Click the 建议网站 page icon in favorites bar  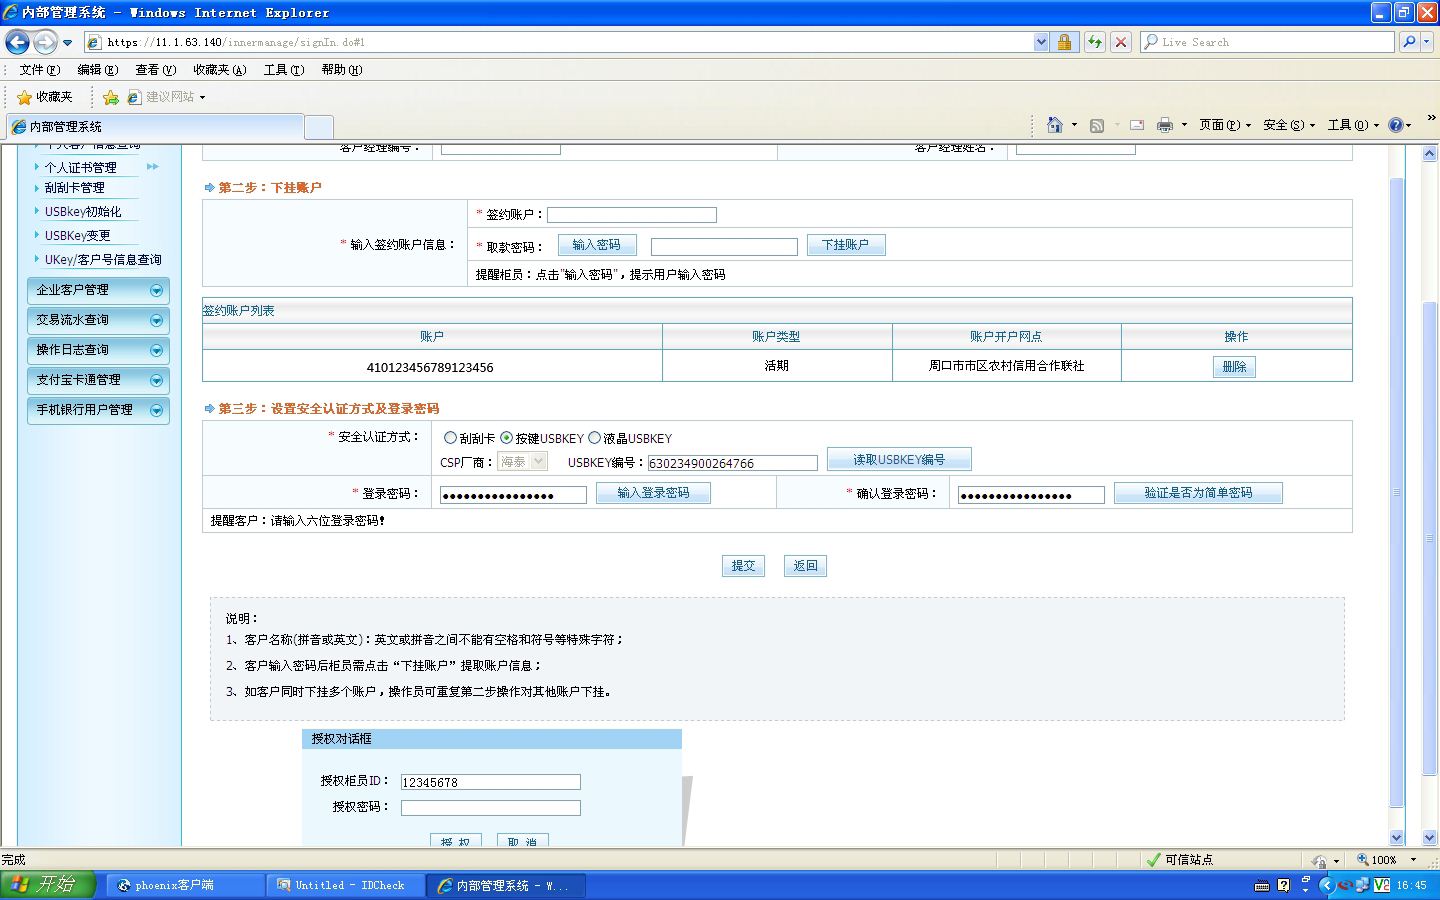coord(134,97)
